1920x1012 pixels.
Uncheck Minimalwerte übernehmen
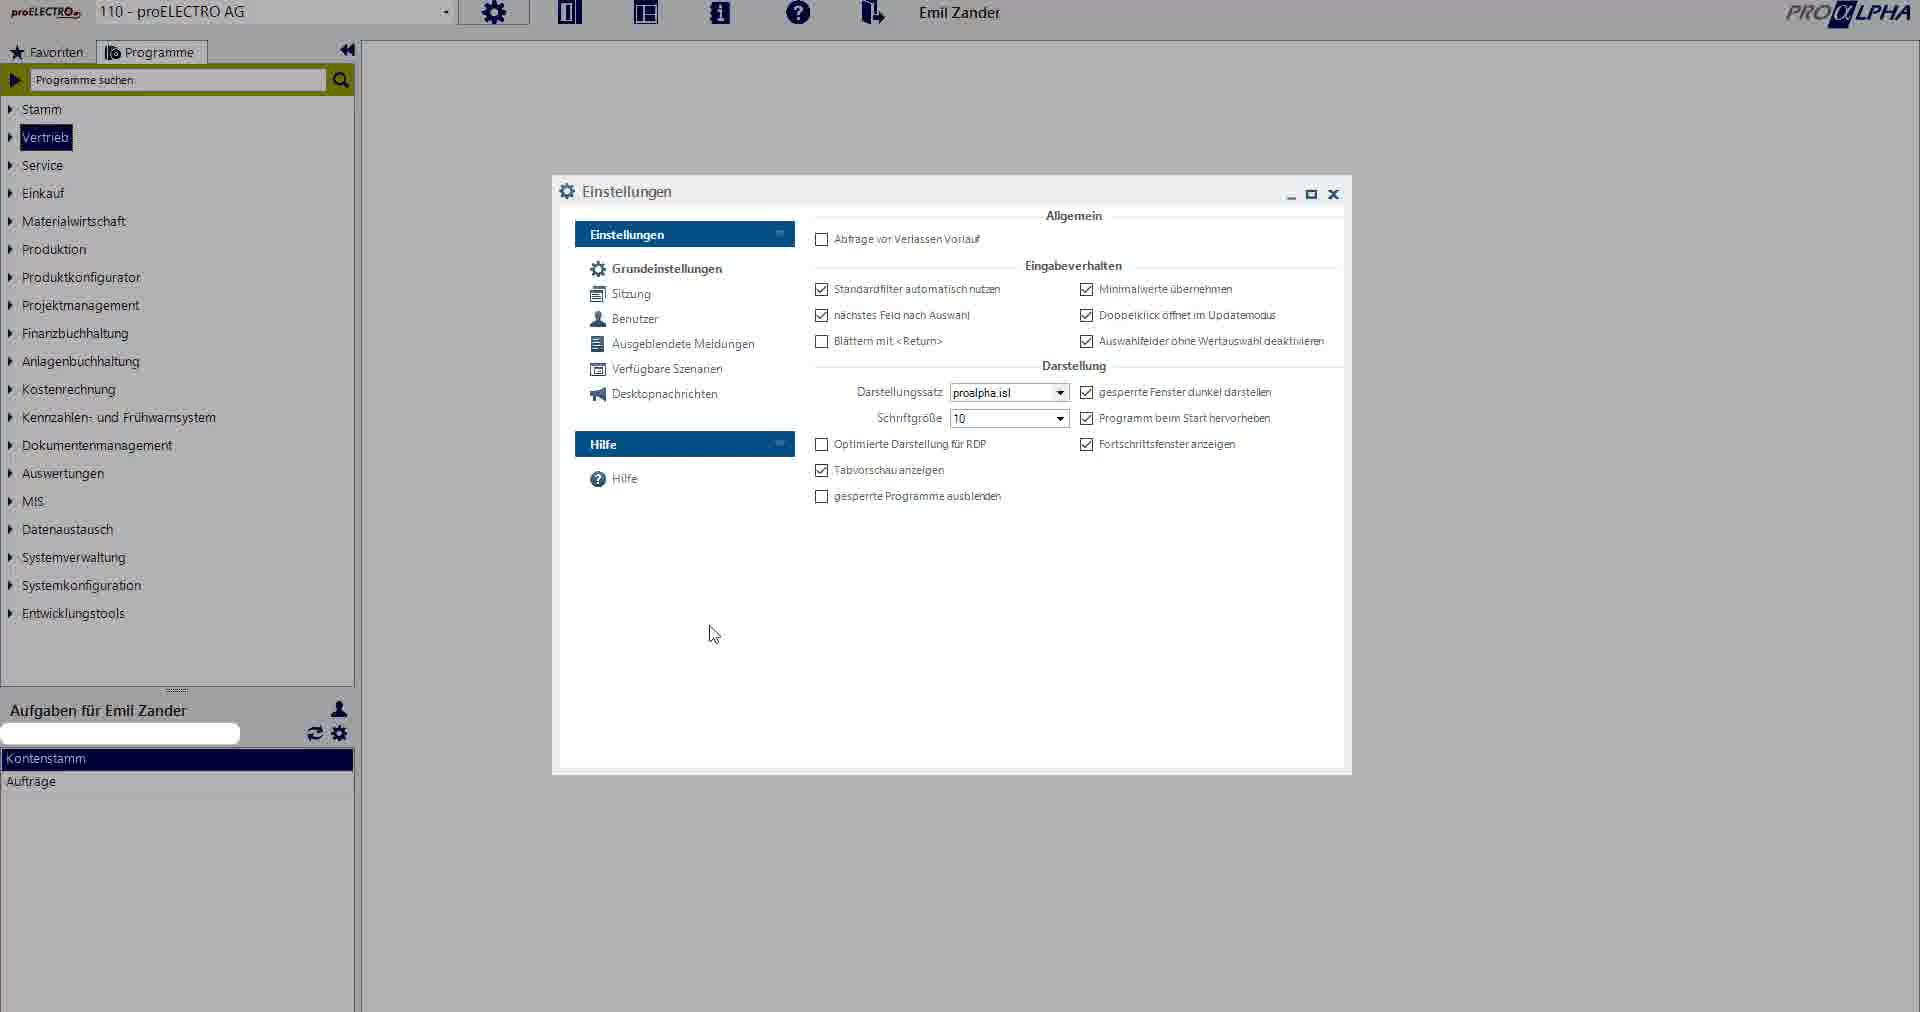(1087, 290)
